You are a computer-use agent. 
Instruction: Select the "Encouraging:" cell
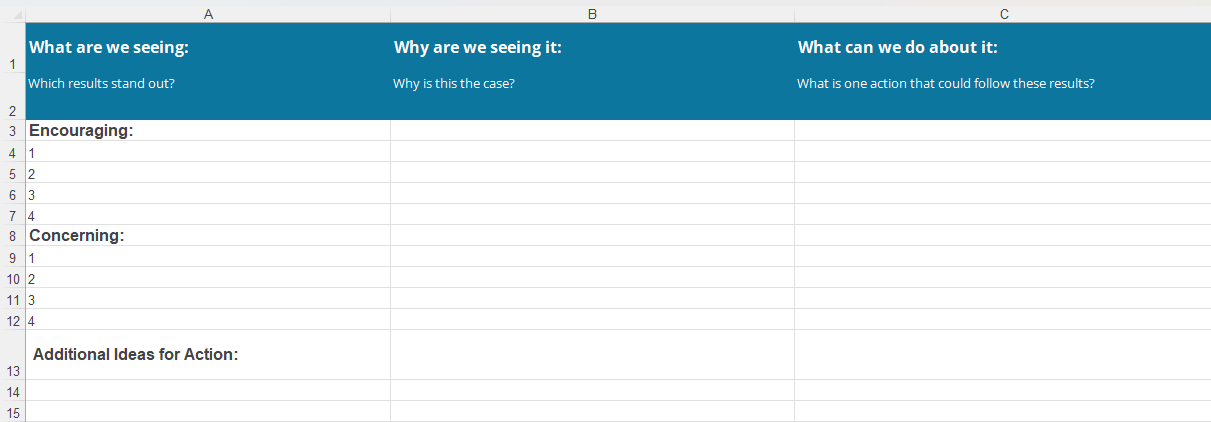(82, 131)
